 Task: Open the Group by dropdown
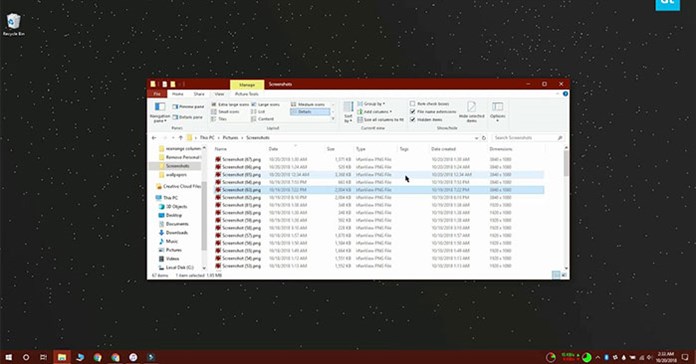tap(371, 104)
